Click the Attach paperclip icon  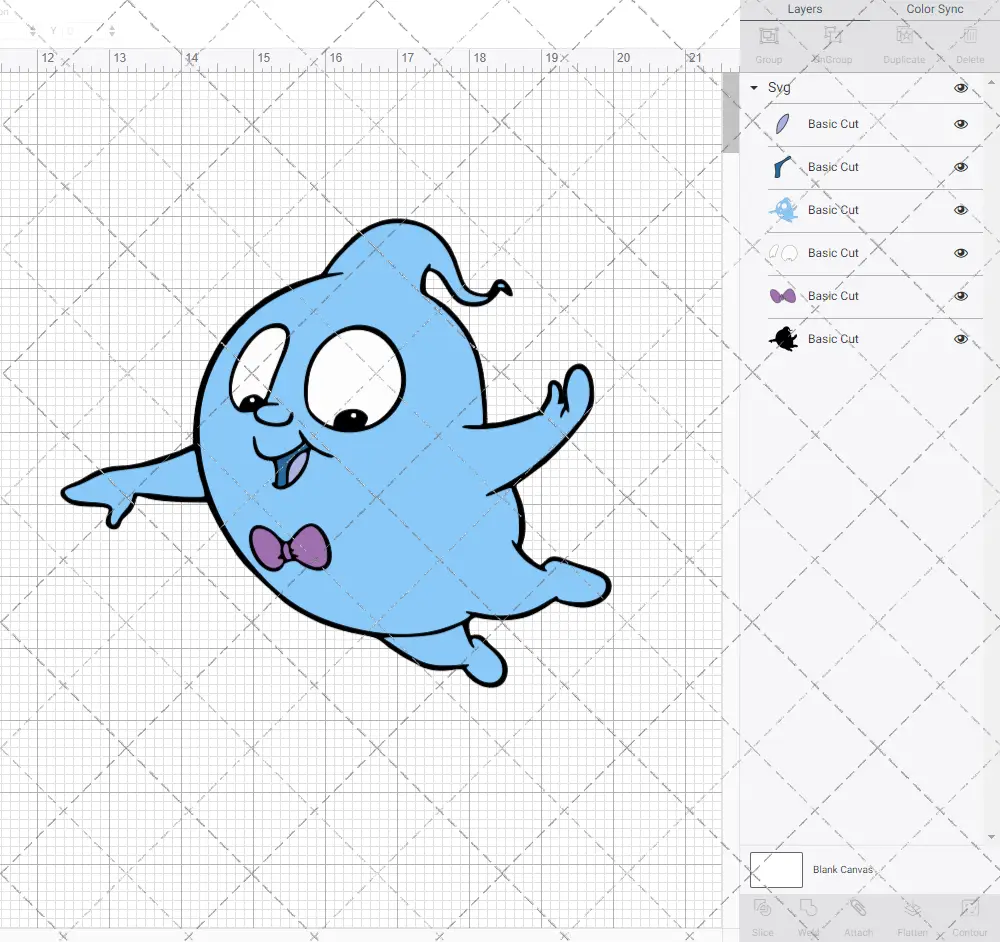click(x=858, y=915)
